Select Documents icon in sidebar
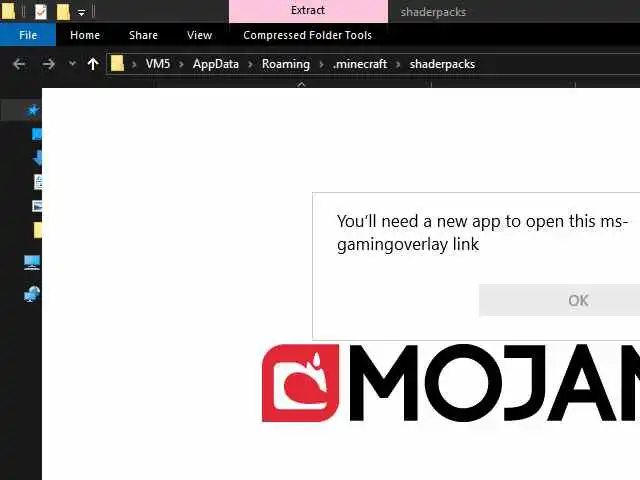 38,182
